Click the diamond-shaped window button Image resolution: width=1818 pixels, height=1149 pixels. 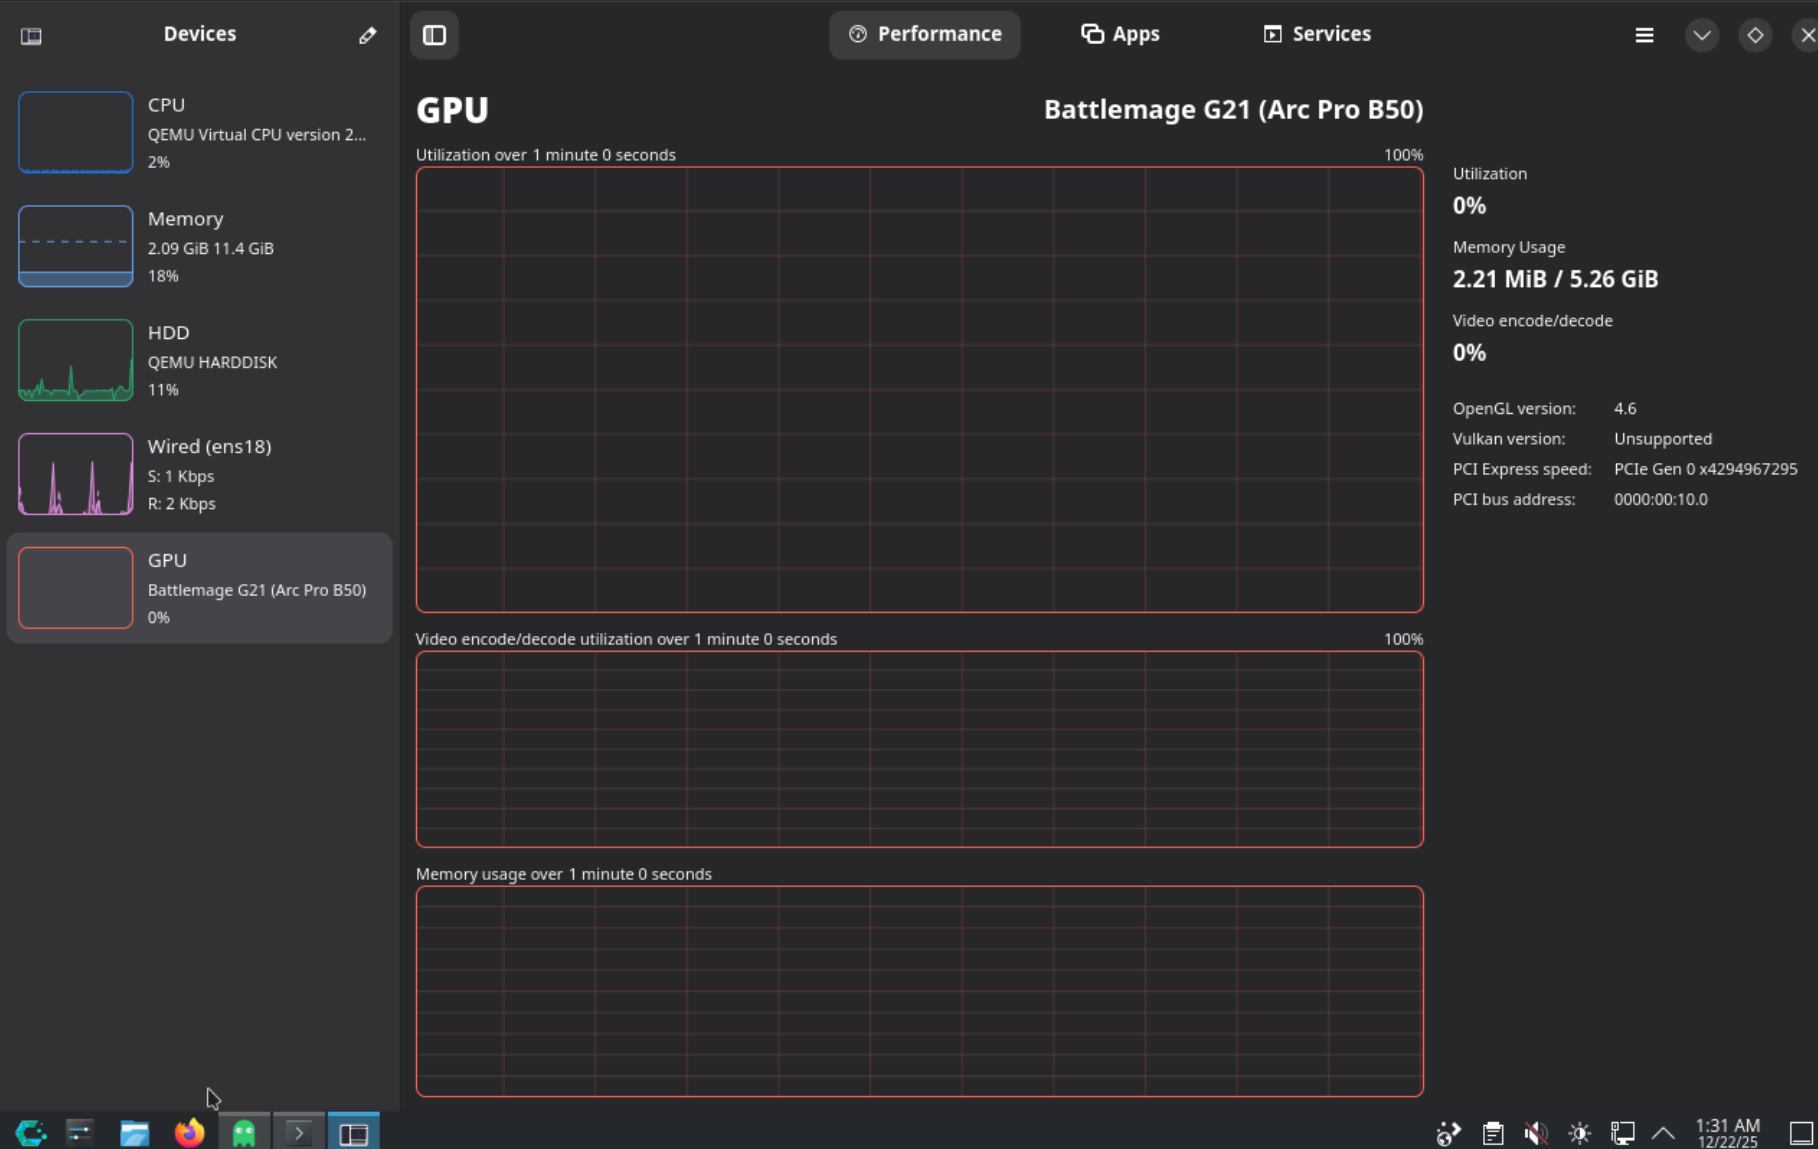coord(1754,35)
